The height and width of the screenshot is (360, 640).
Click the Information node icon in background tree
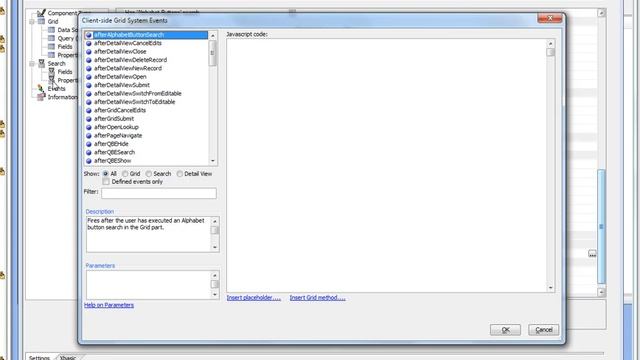tap(41, 97)
